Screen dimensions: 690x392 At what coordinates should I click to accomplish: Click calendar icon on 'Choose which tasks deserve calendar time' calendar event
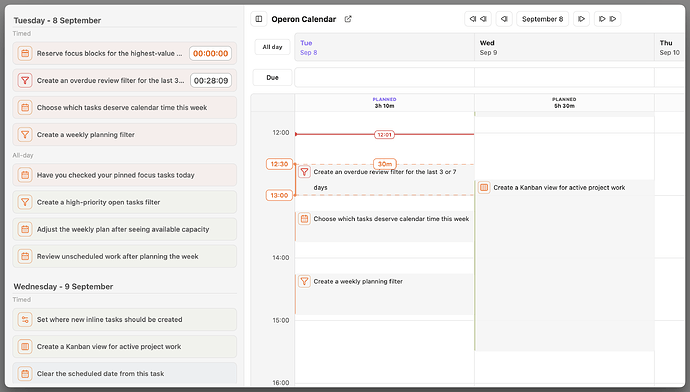304,219
